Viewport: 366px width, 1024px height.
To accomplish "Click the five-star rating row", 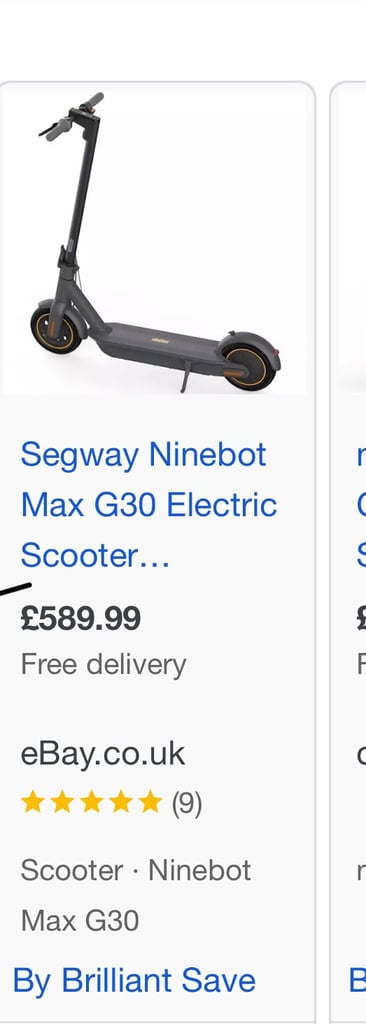I will coord(111,802).
